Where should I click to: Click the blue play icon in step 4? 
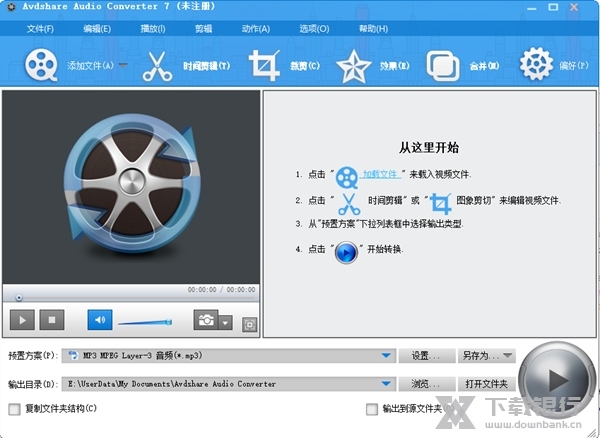[346, 253]
